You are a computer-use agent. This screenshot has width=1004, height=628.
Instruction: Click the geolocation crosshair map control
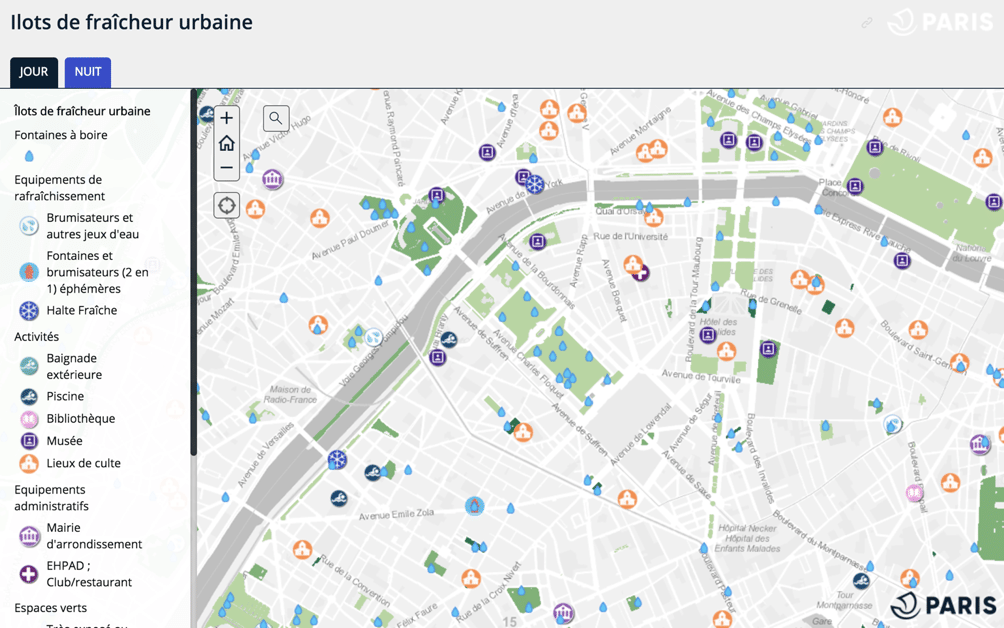pyautogui.click(x=226, y=205)
